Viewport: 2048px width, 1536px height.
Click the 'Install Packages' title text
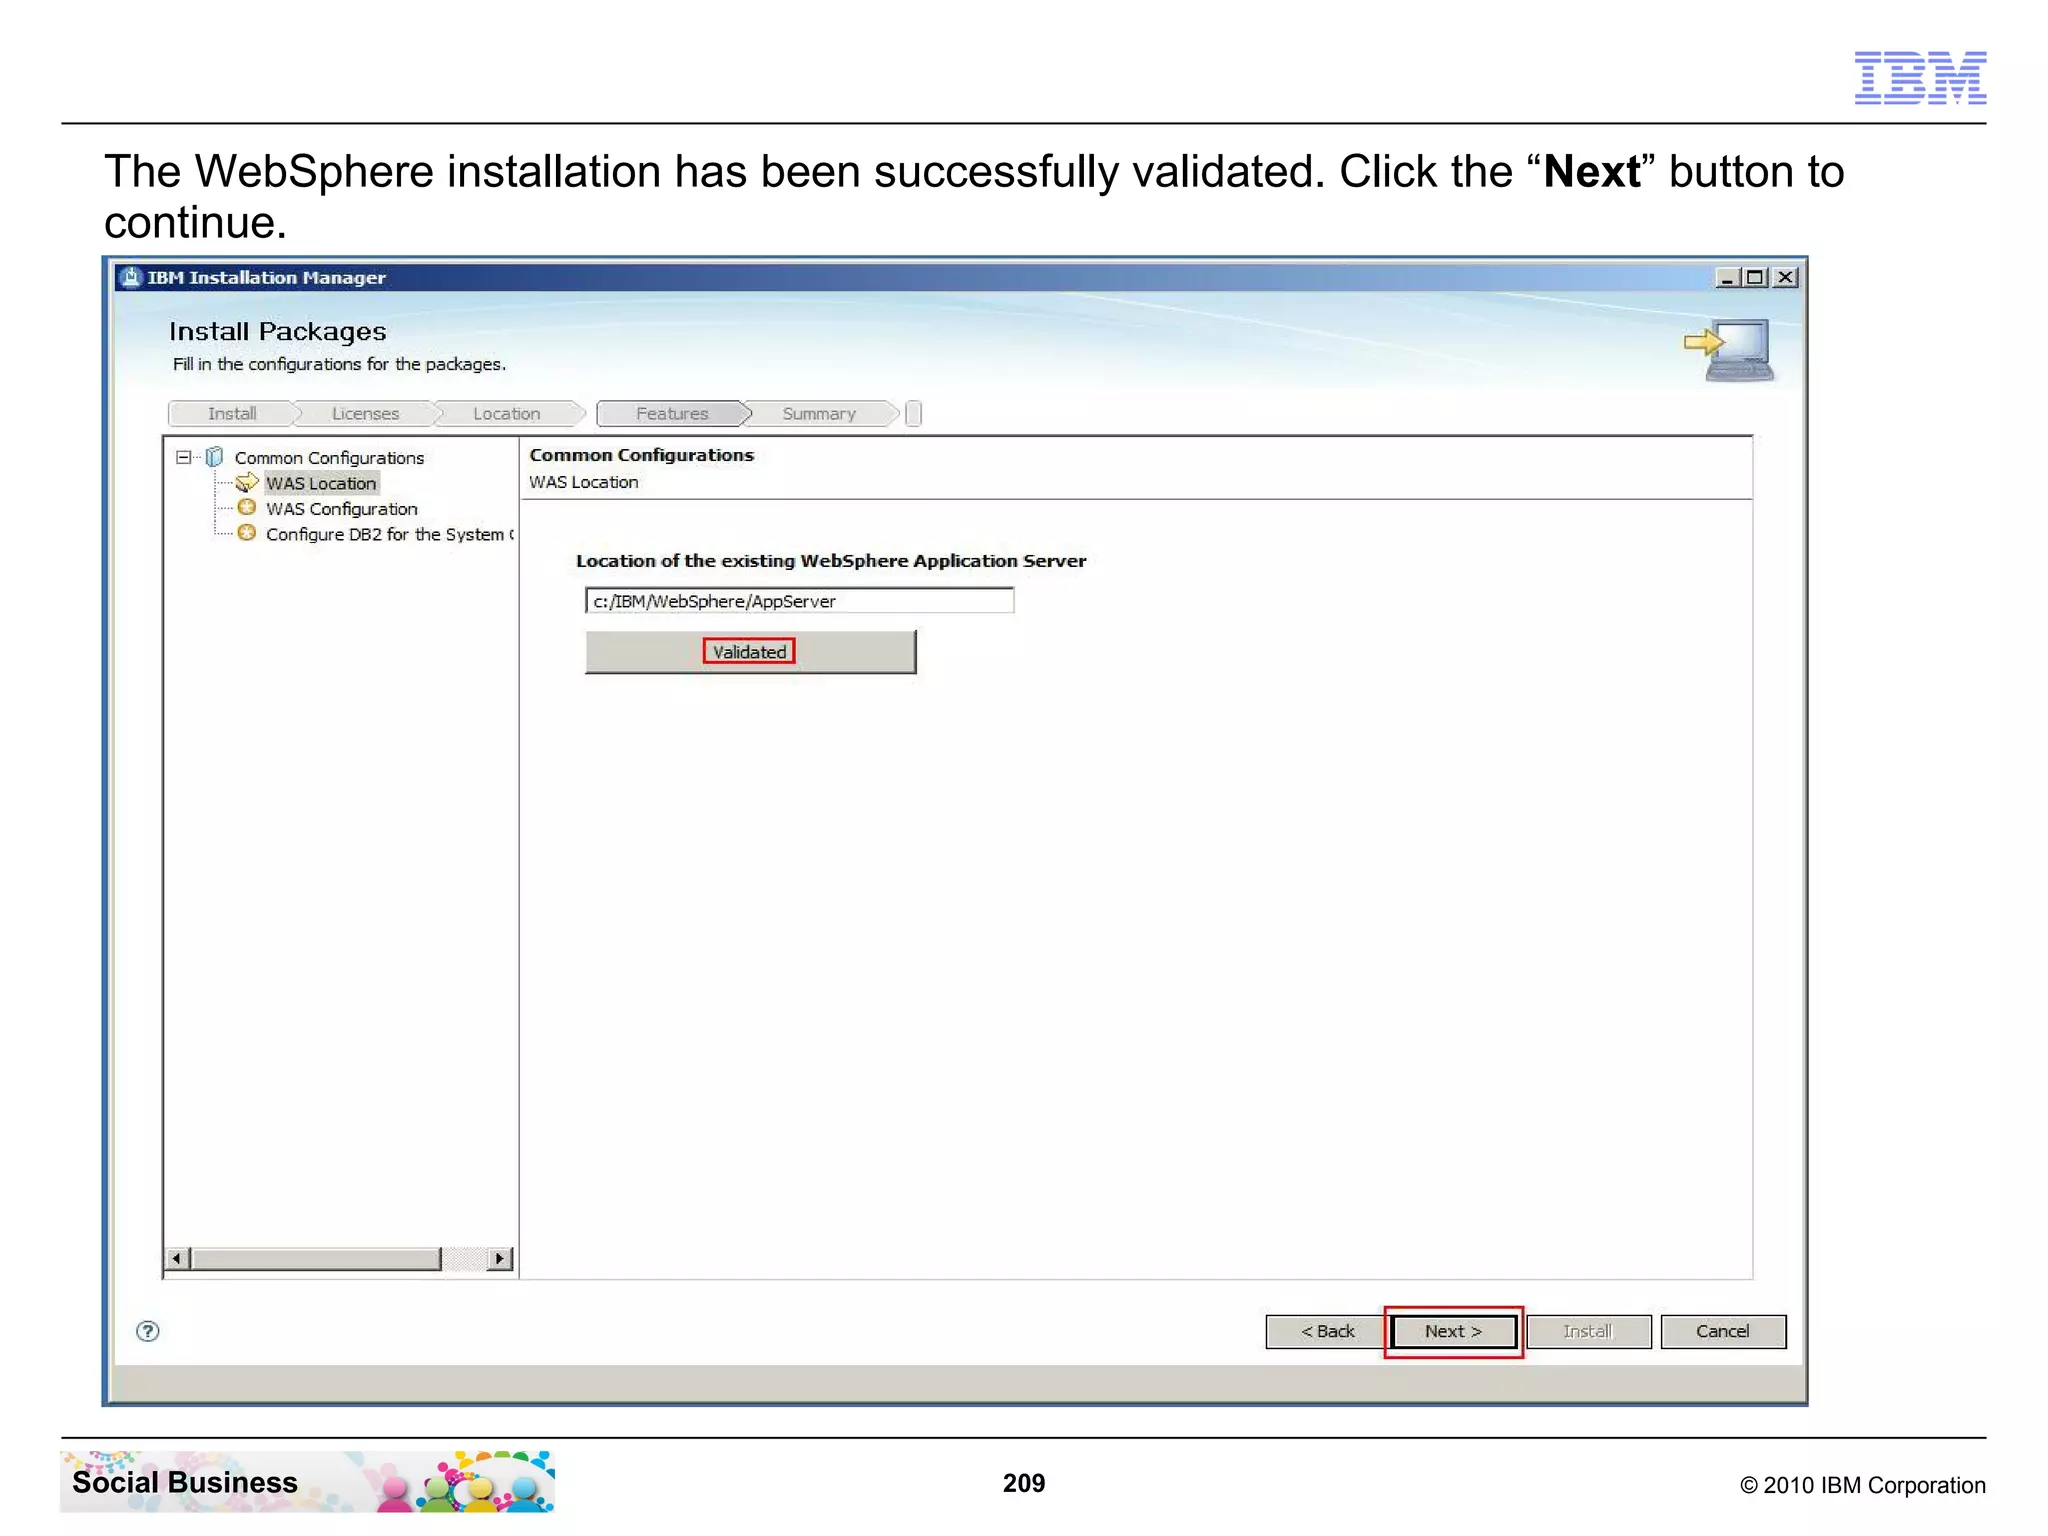(277, 331)
